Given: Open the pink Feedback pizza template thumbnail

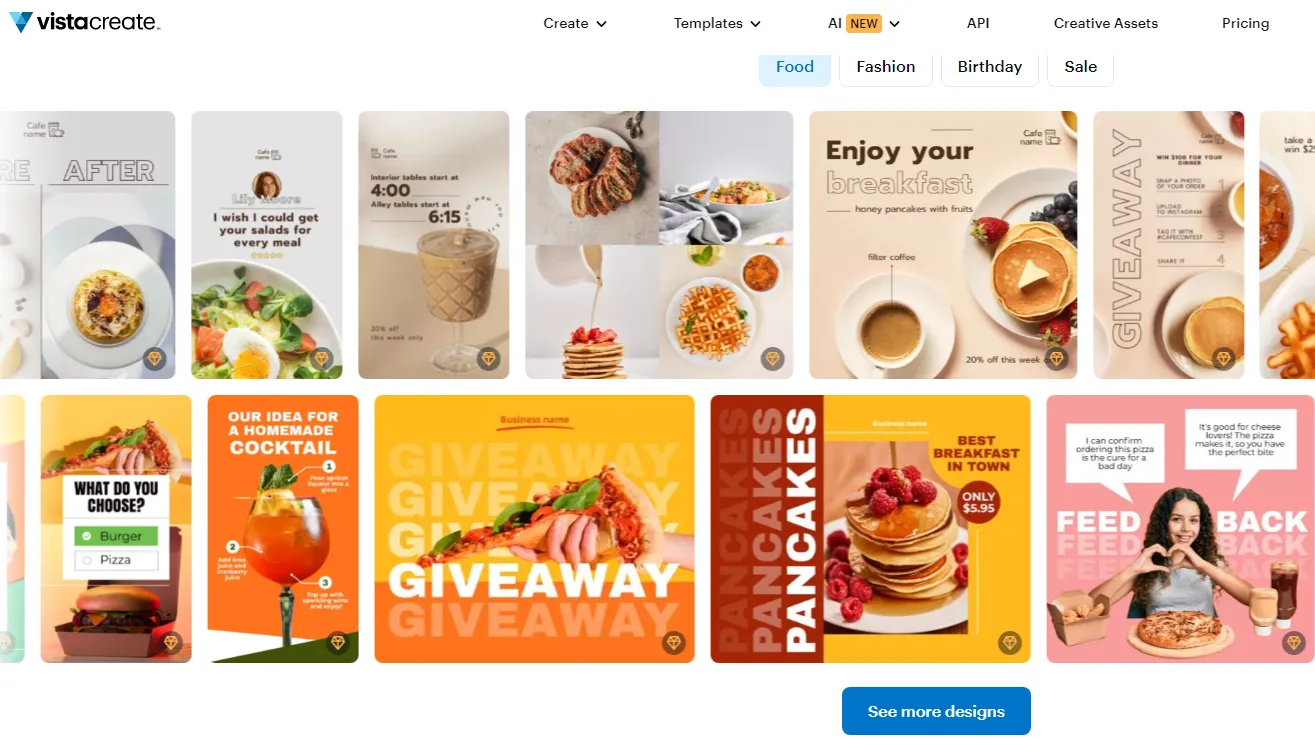Looking at the screenshot, I should [x=1181, y=529].
